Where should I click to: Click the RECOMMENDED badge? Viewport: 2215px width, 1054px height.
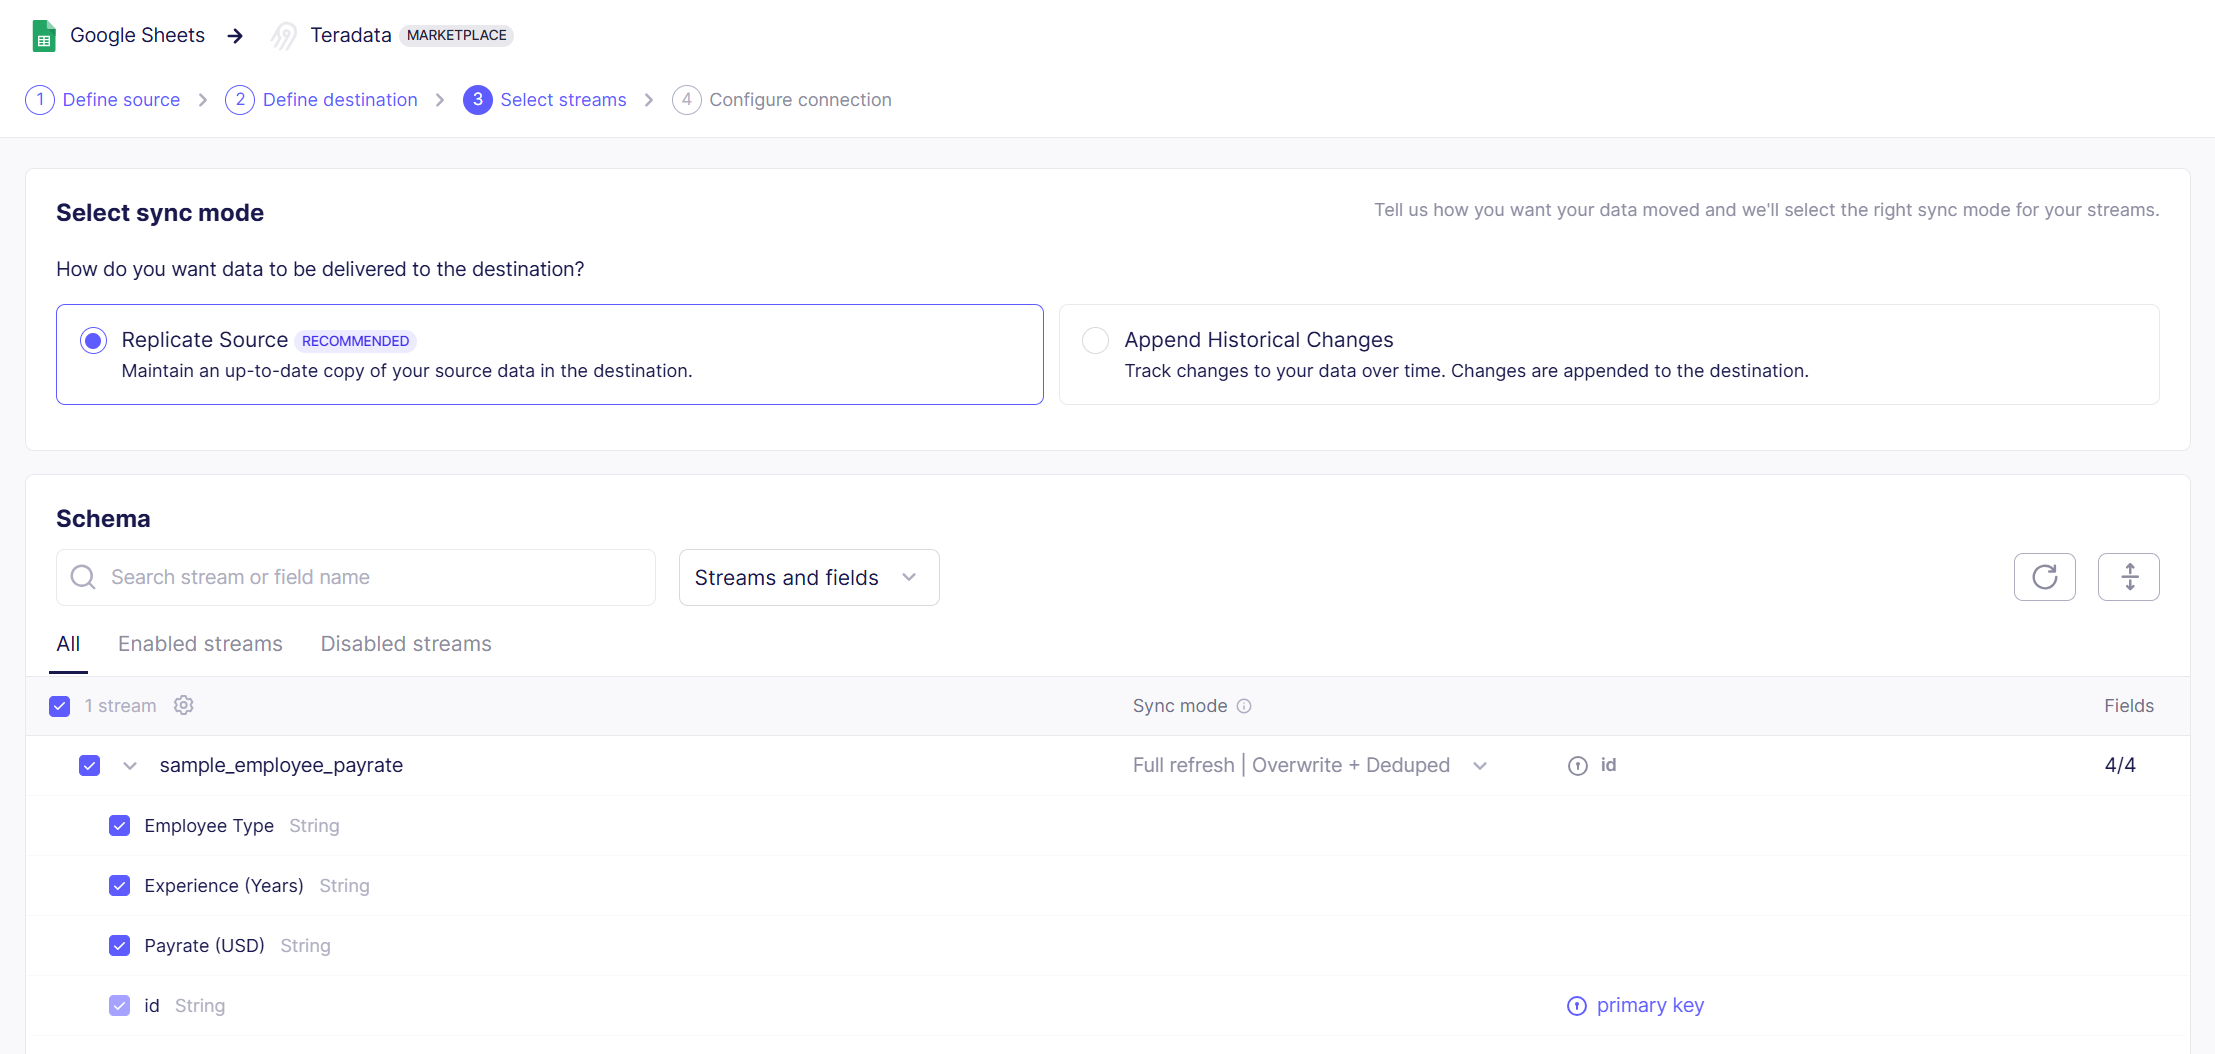click(x=355, y=341)
